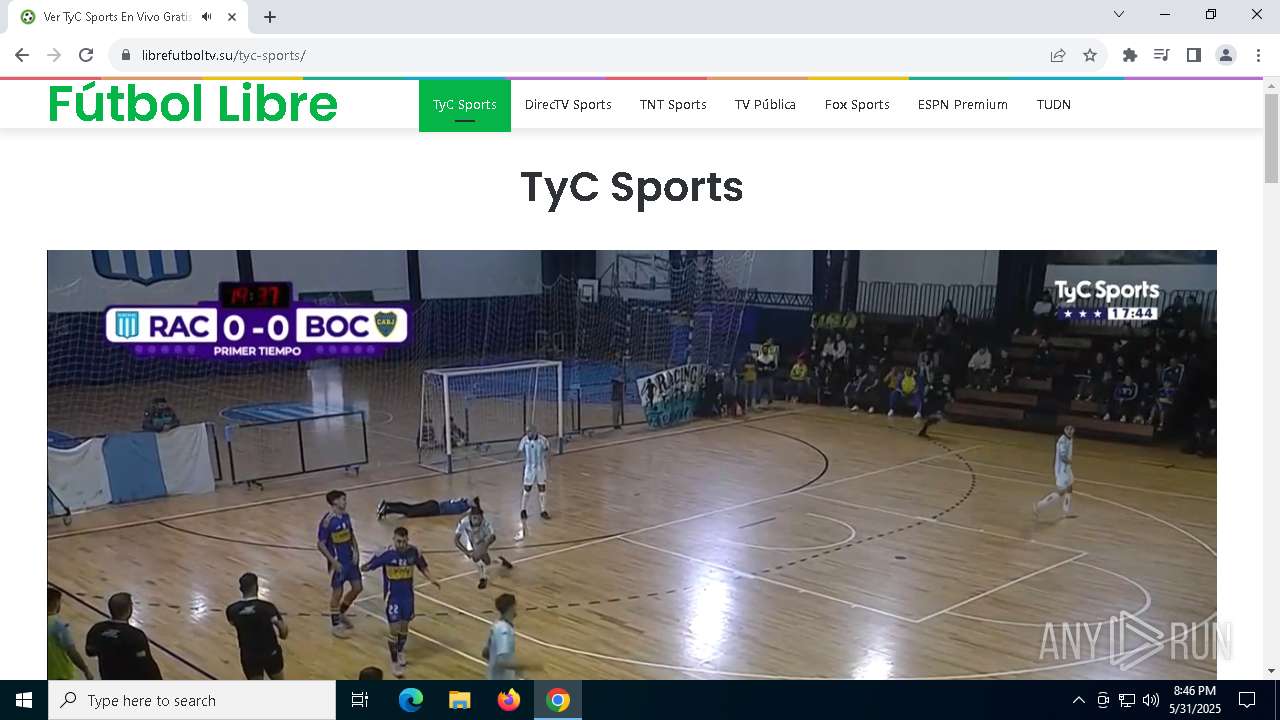1280x720 pixels.
Task: Open File Explorer from taskbar
Action: point(460,700)
